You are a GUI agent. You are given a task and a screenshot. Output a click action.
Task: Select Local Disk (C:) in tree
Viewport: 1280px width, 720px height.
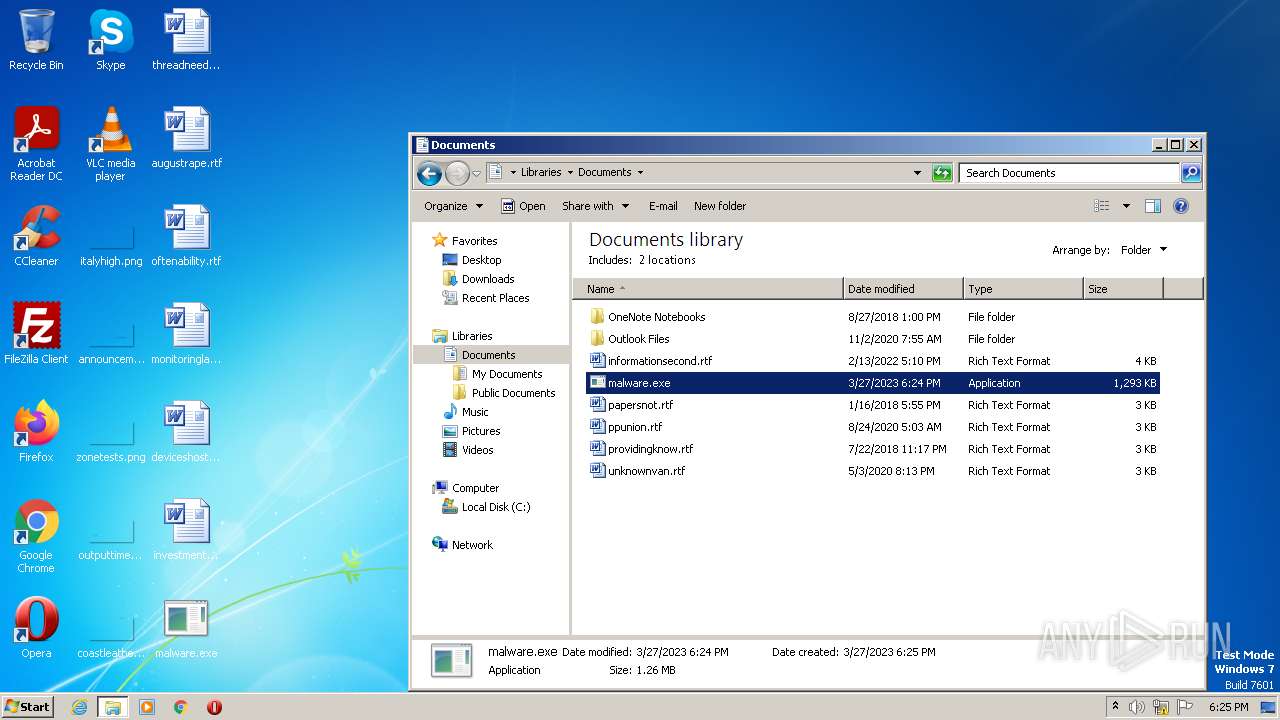point(486,507)
